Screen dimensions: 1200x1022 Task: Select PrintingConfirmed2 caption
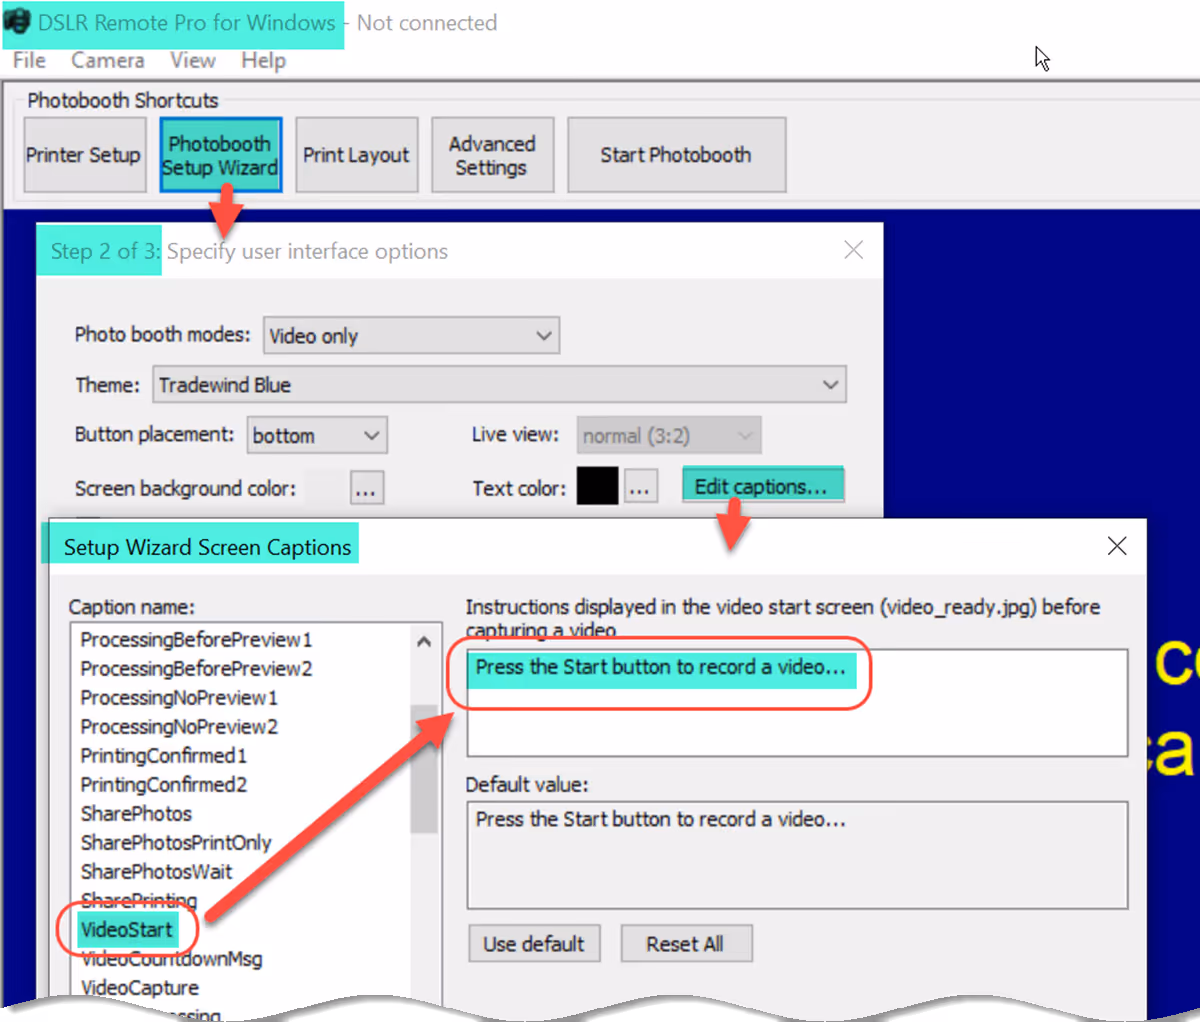pyautogui.click(x=163, y=784)
